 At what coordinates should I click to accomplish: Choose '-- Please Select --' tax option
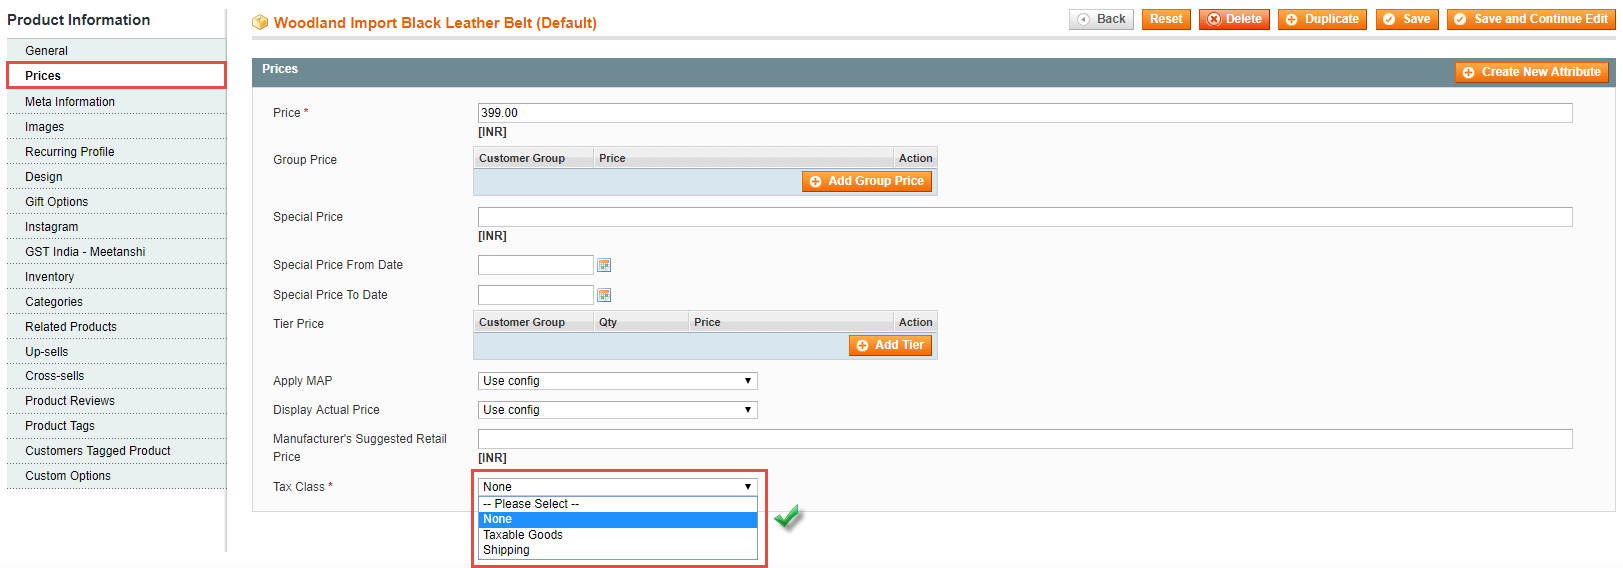pos(617,504)
